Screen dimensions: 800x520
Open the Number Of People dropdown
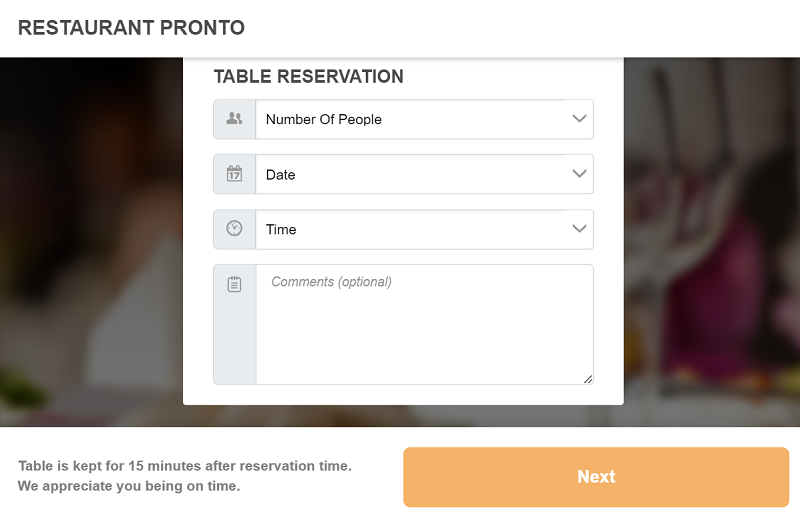pyautogui.click(x=410, y=119)
